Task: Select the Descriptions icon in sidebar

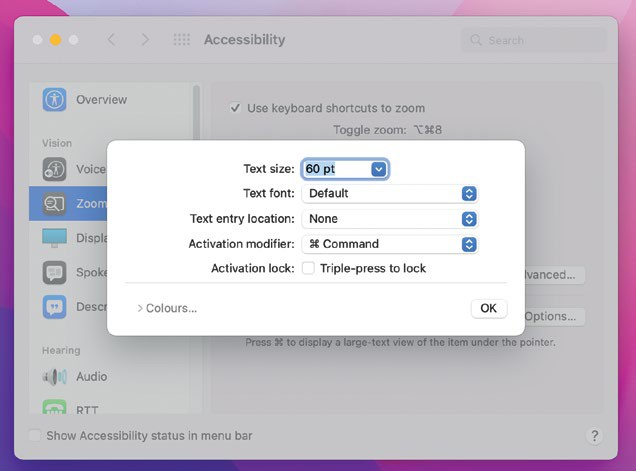Action: 54,307
